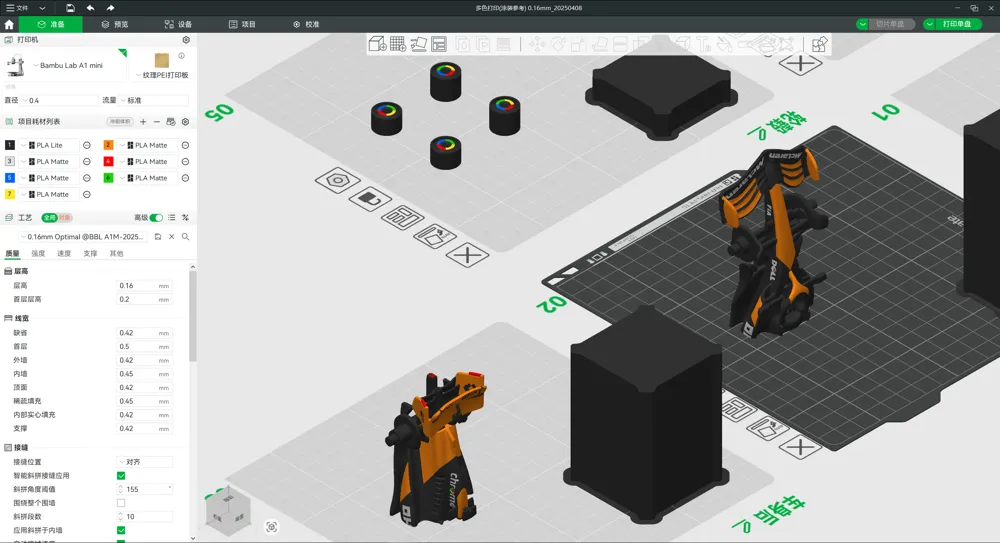1000x543 pixels.
Task: Click the Arrange all objects icon
Action: (x=439, y=44)
